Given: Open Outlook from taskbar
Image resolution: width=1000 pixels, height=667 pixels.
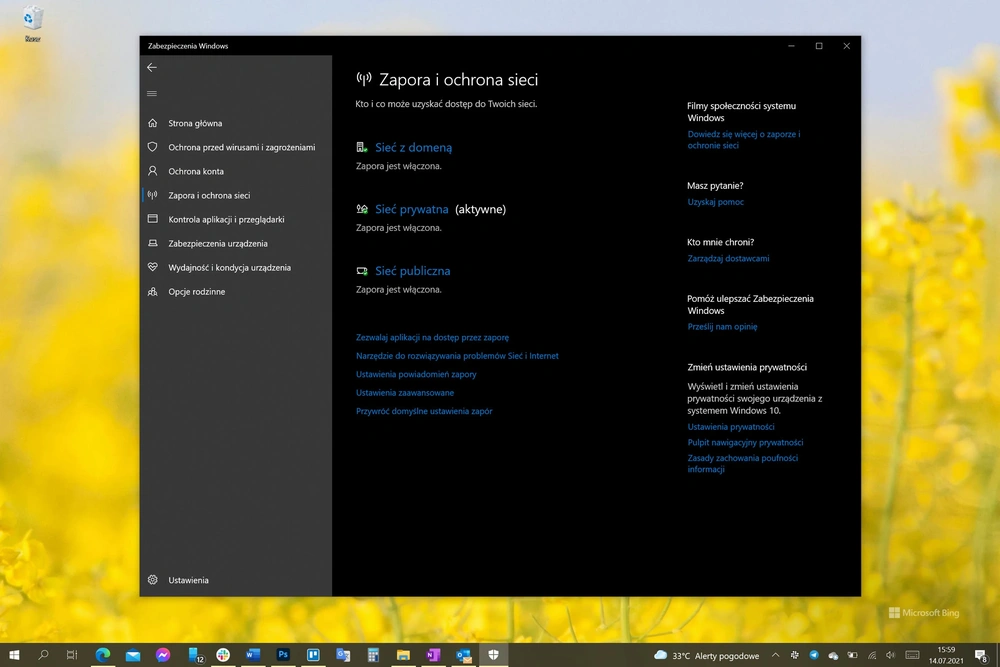Looking at the screenshot, I should (464, 655).
